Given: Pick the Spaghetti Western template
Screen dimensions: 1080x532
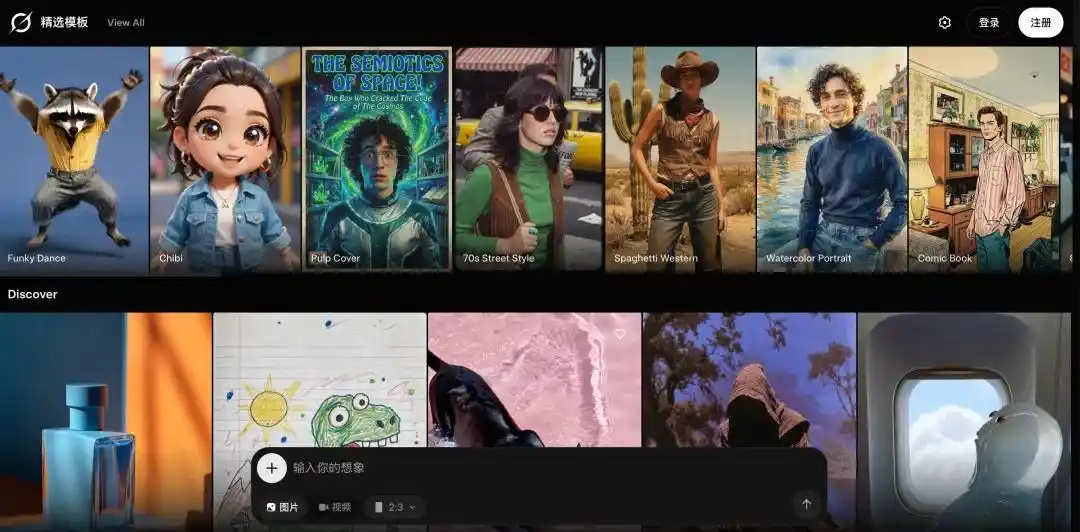Looking at the screenshot, I should [680, 160].
